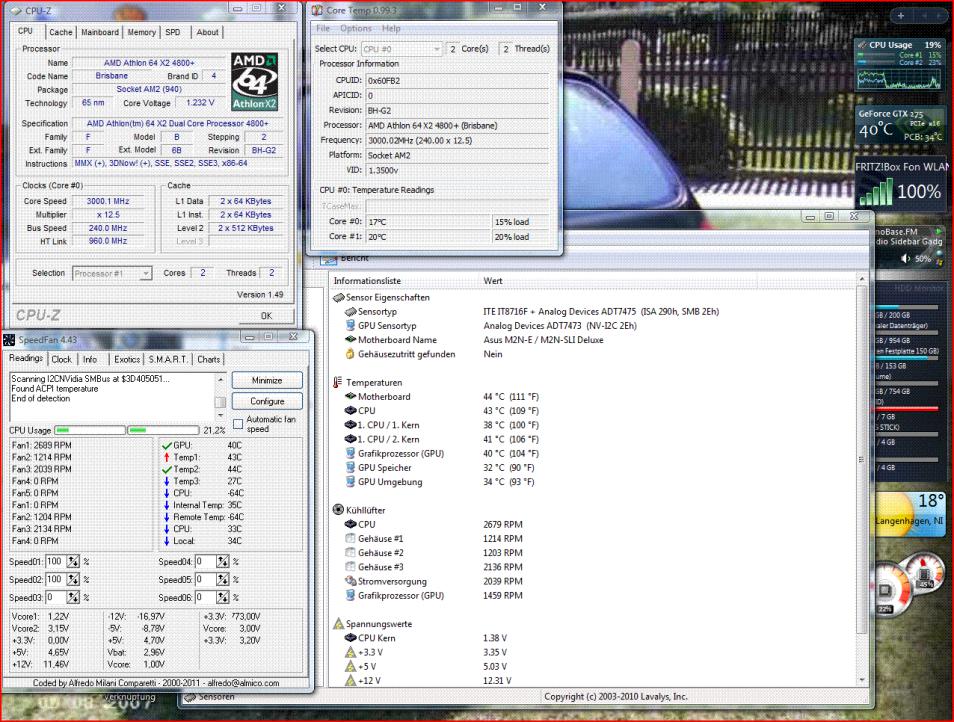Click the Grafikprozessor (GPU) temperature row icon
This screenshot has height=722, width=954.
tap(350, 453)
